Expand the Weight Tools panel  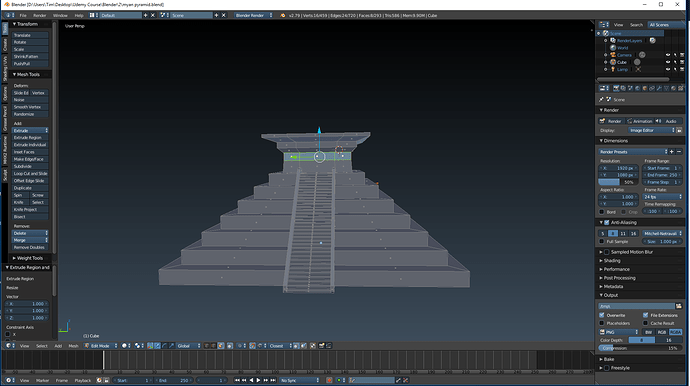[29, 258]
